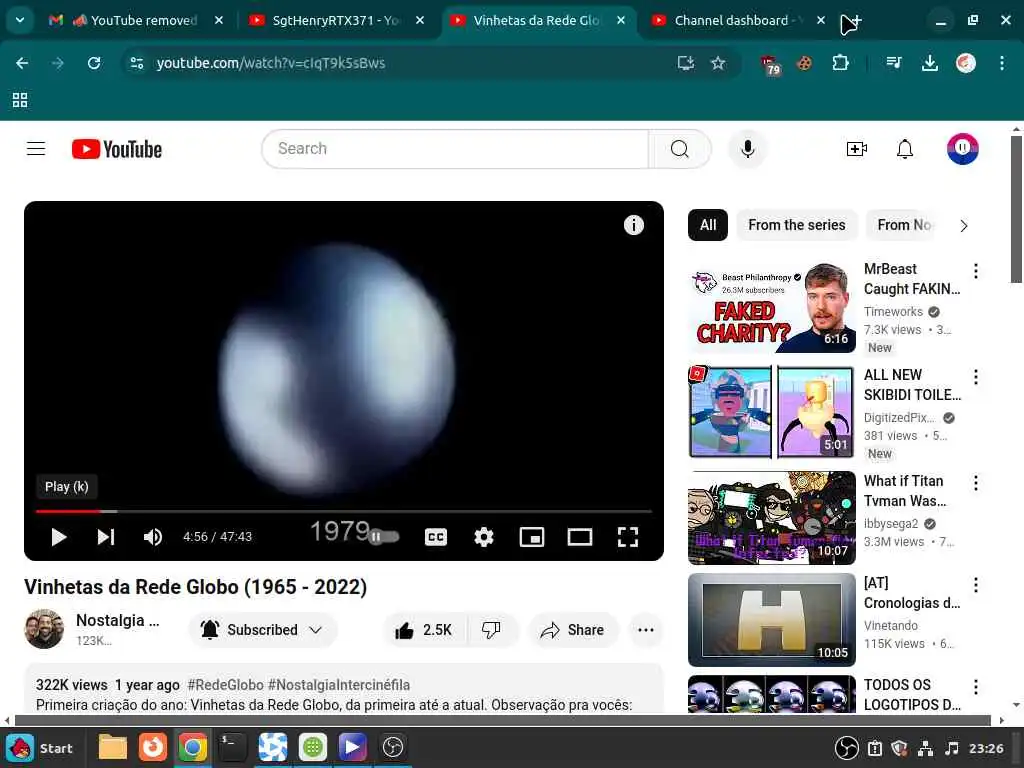Open the Start menu
The height and width of the screenshot is (768, 1024).
[40, 748]
